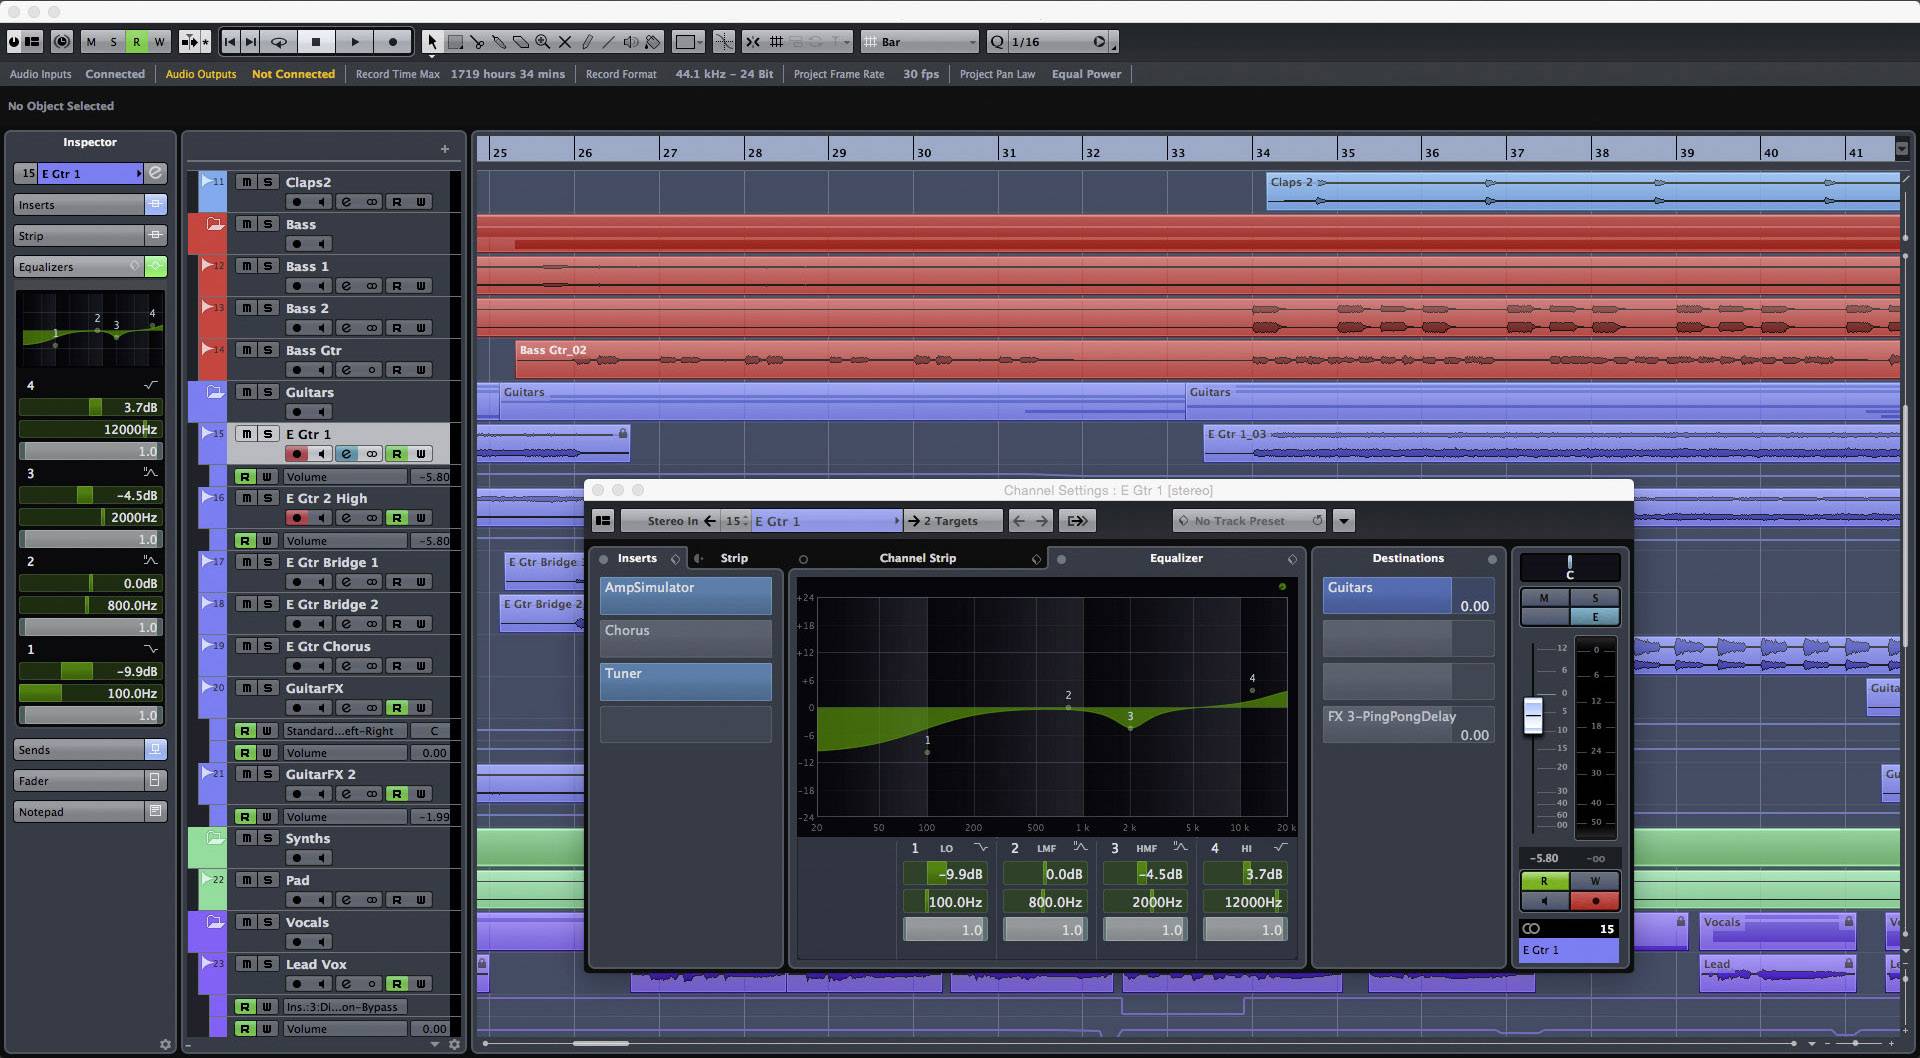Mute the Bass 2 track
1920x1058 pixels.
point(246,308)
